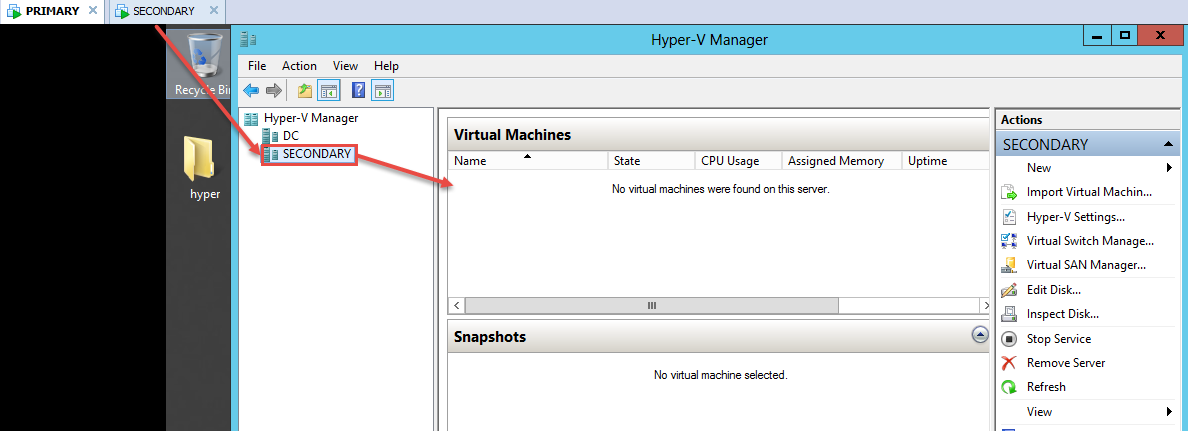The height and width of the screenshot is (431, 1188).
Task: Collapse the Snapshots pane chevron
Action: [980, 336]
